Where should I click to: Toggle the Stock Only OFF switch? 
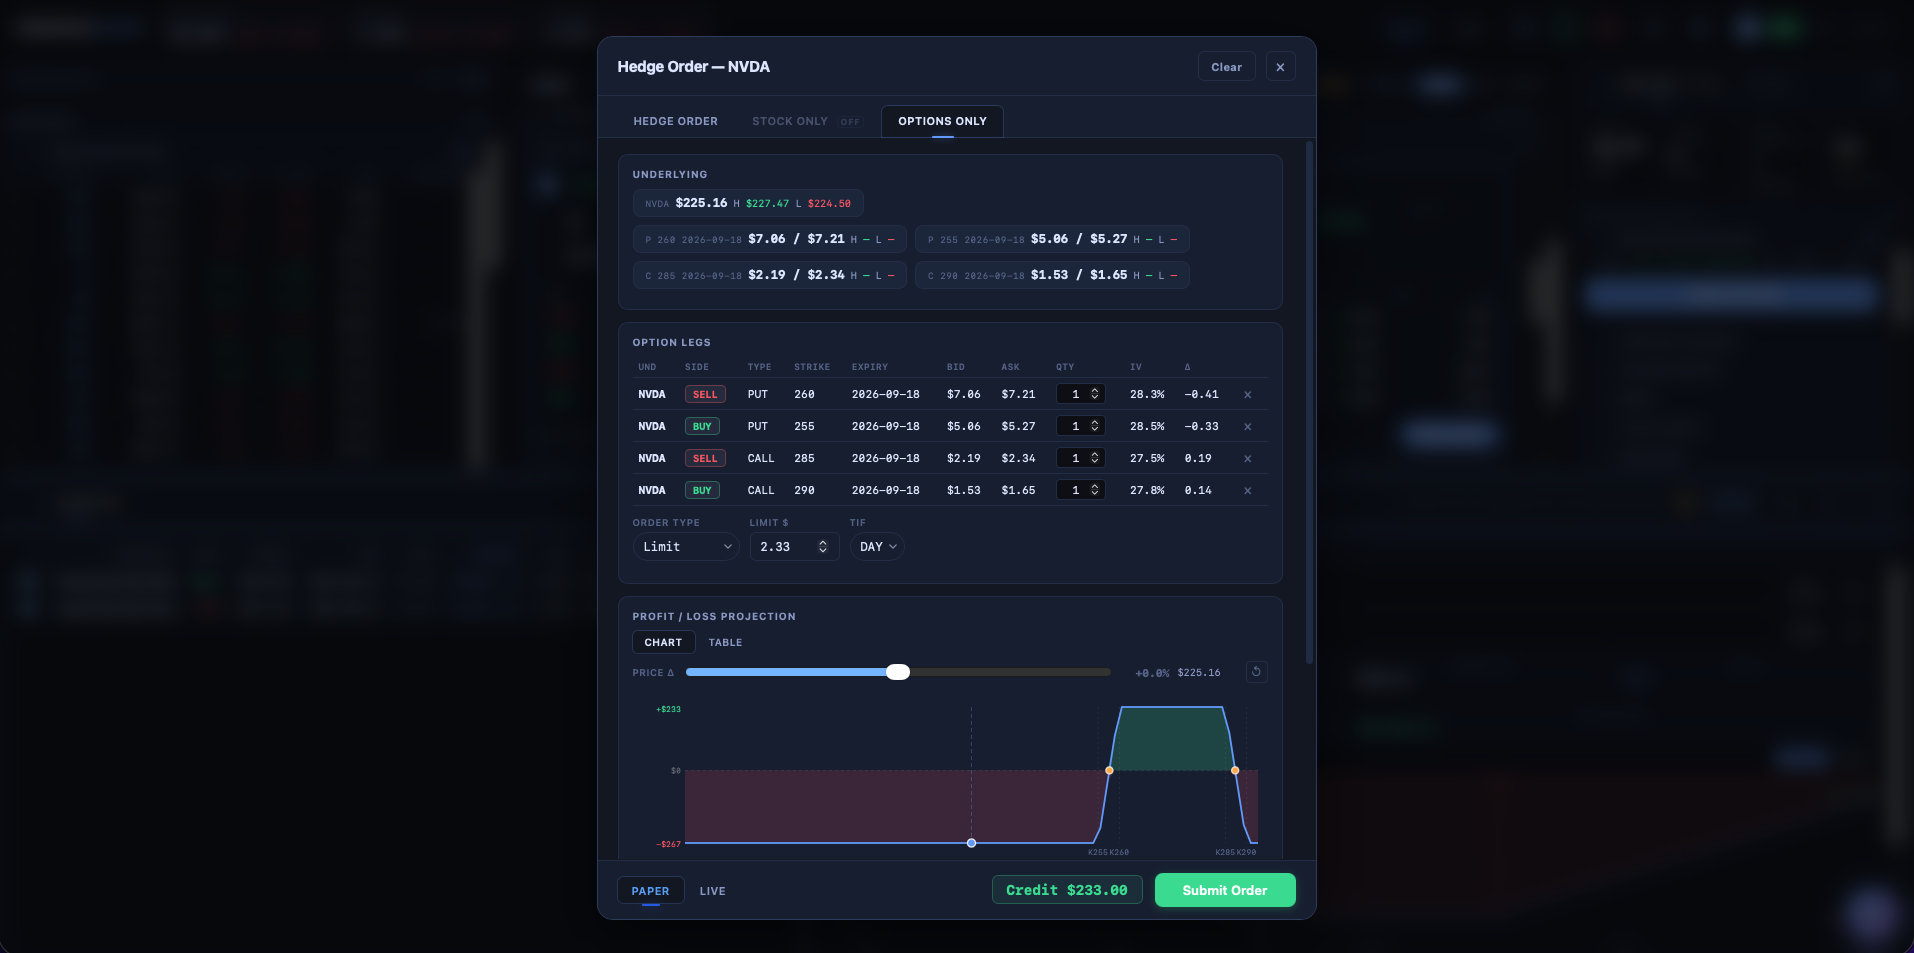tap(850, 122)
